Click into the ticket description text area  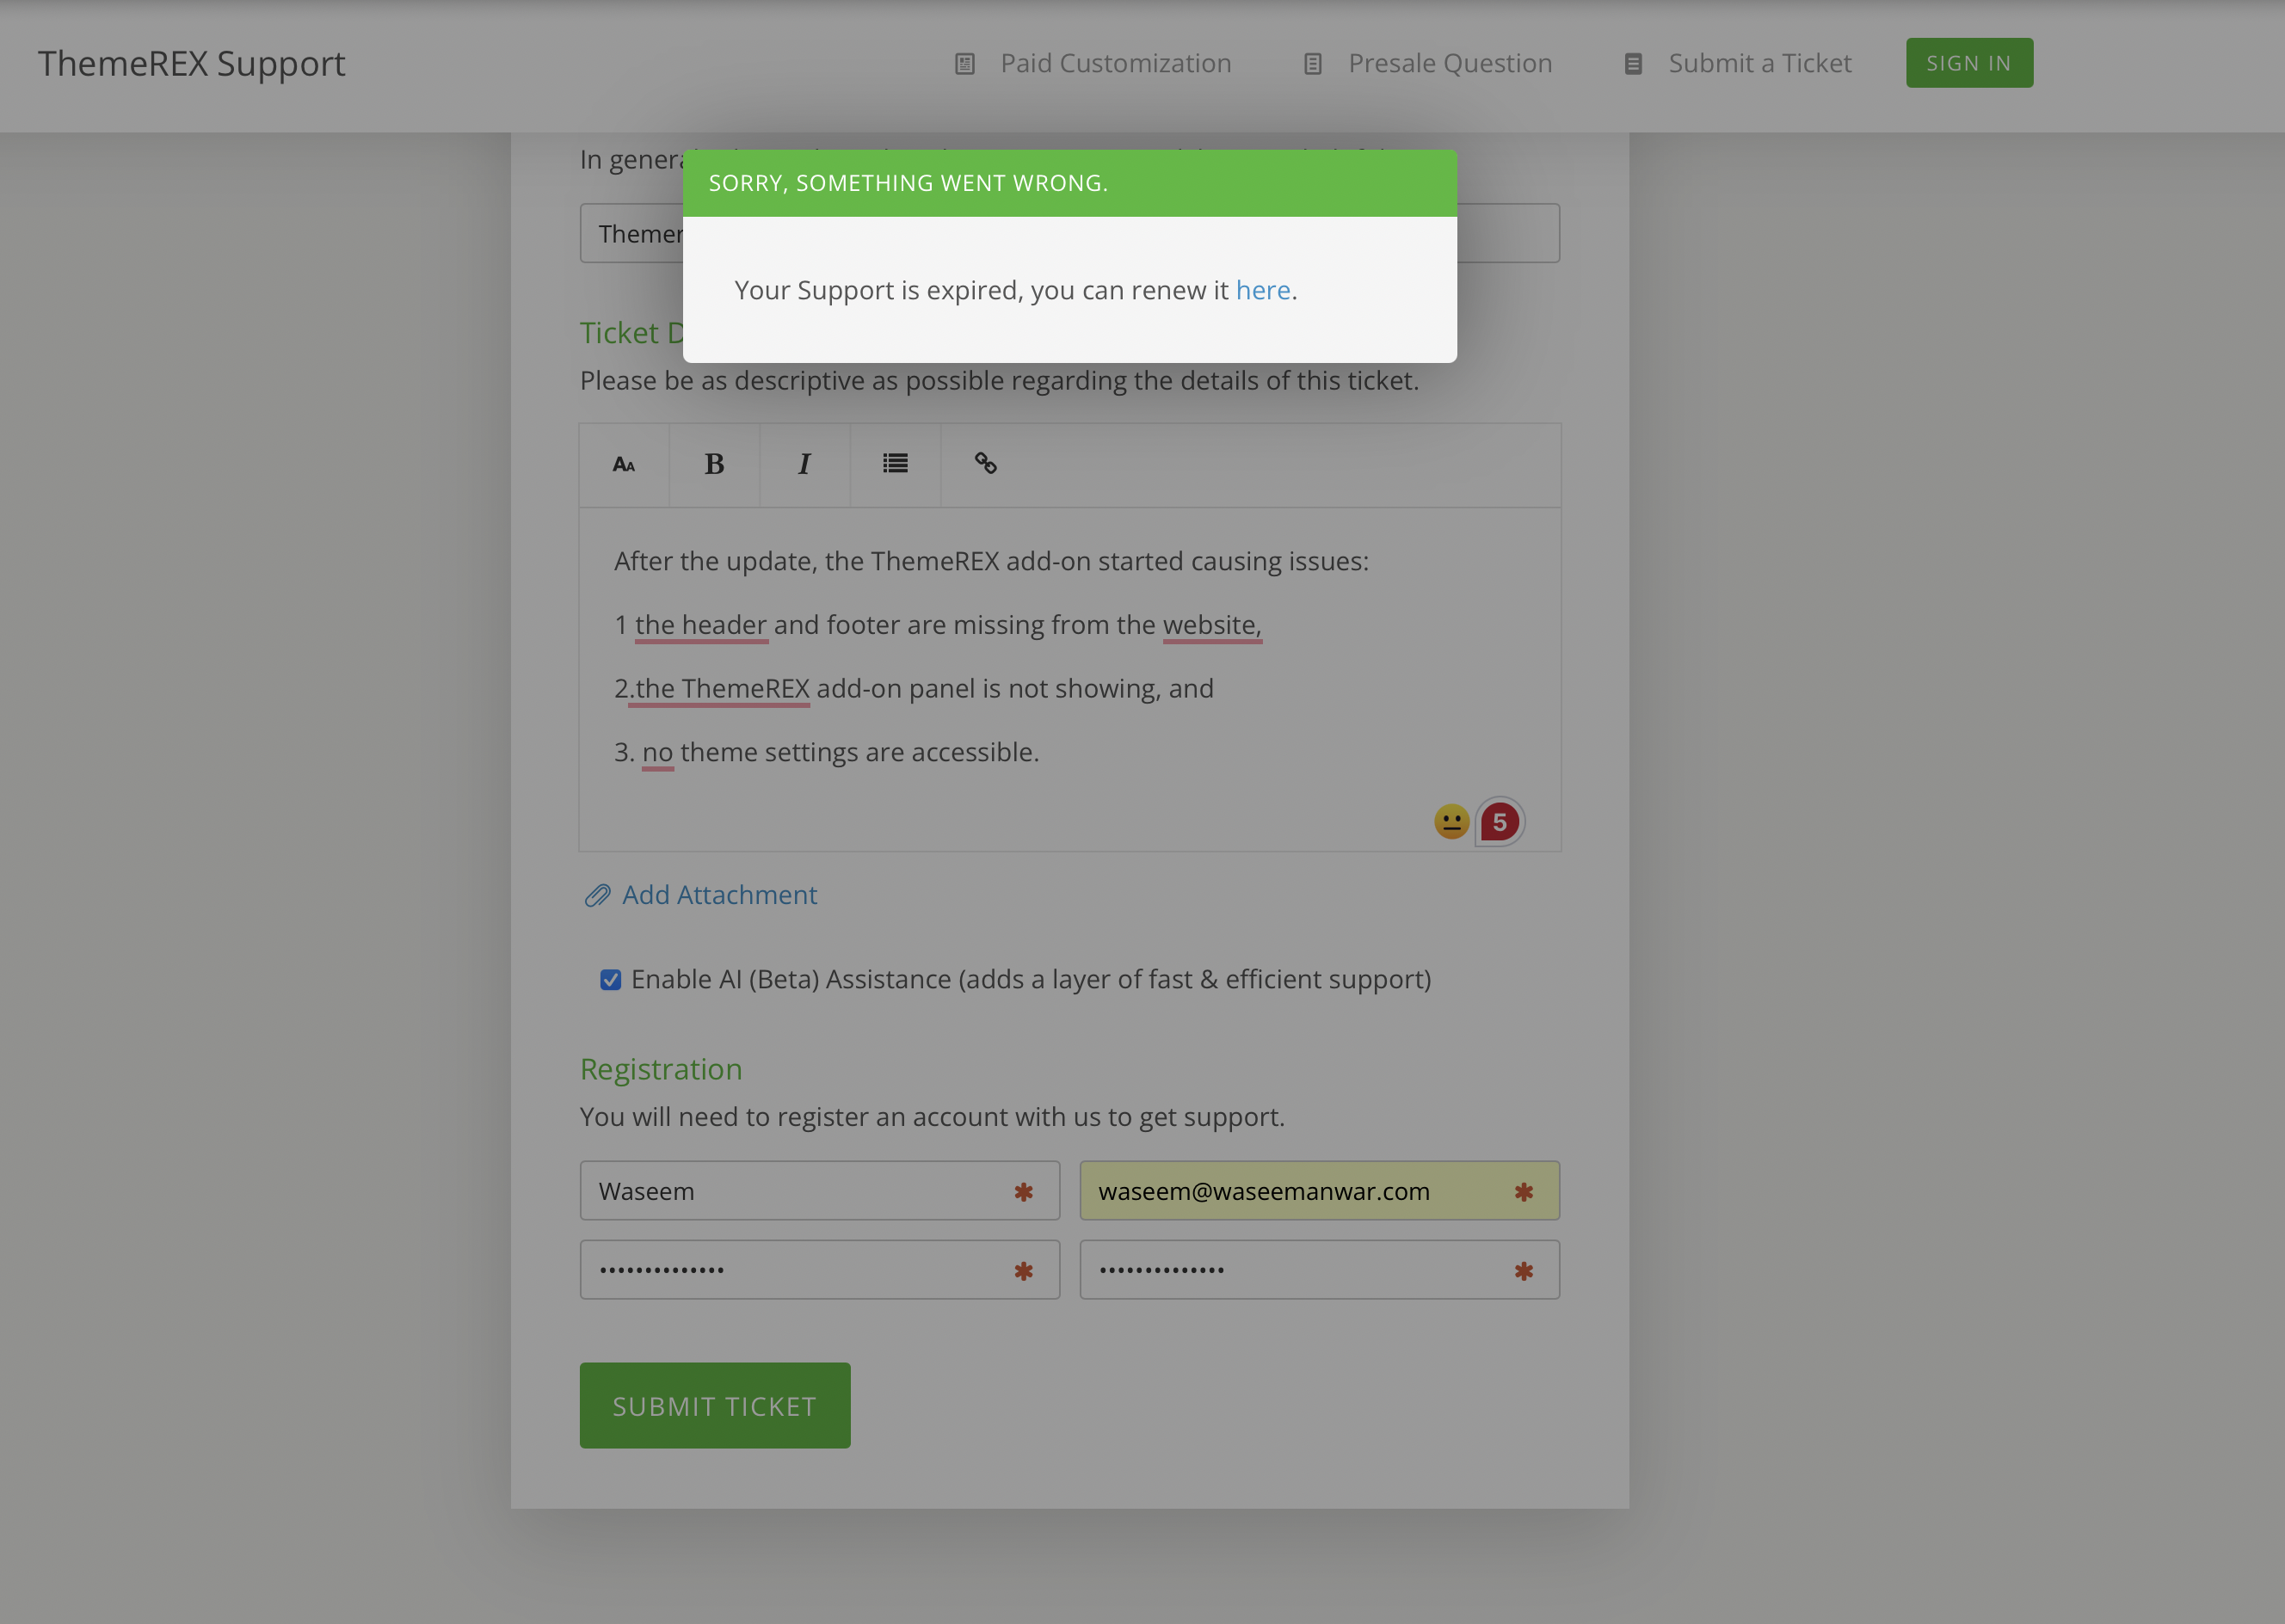[1070, 680]
